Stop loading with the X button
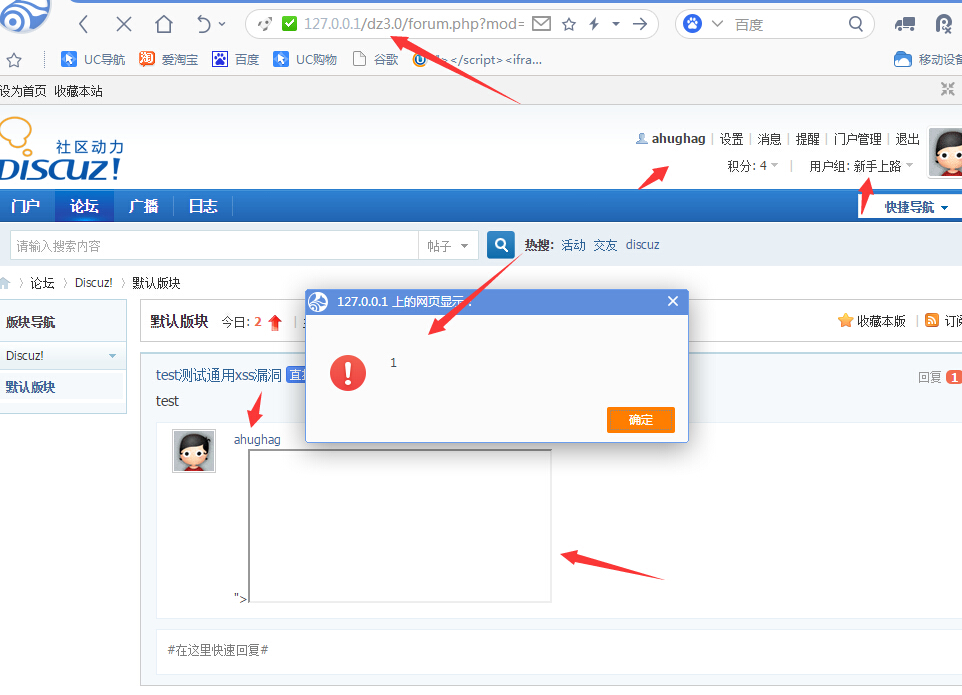962x695 pixels. pos(124,25)
